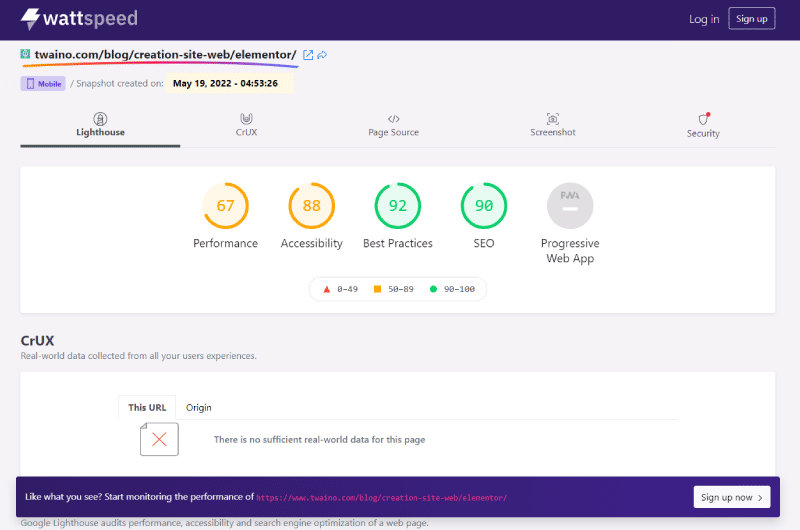
Task: Click the Security shield icon
Action: [704, 119]
